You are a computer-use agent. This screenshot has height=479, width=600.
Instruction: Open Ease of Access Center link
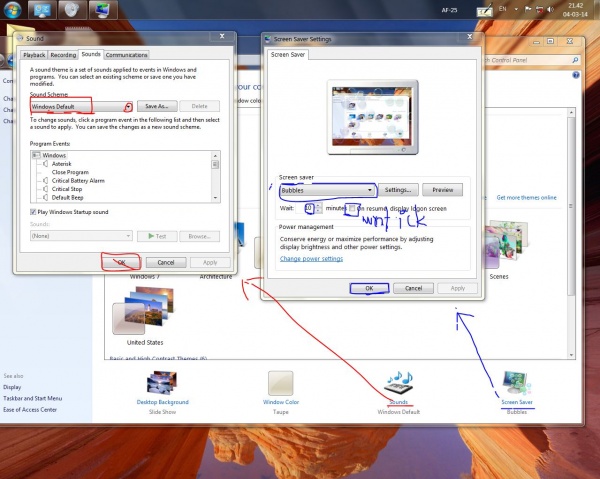30,409
